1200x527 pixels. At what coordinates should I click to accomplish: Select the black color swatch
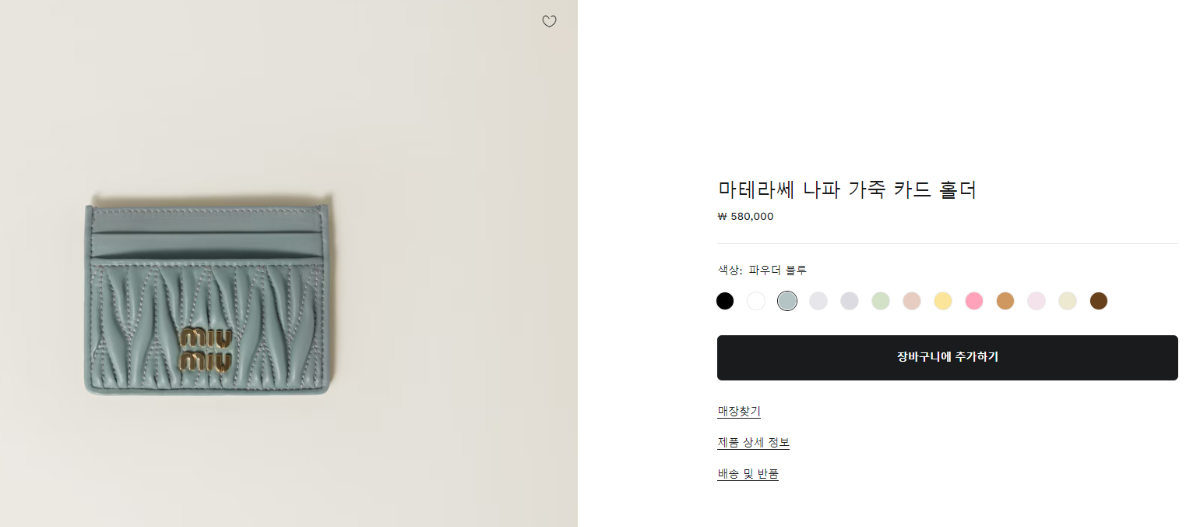click(x=725, y=301)
